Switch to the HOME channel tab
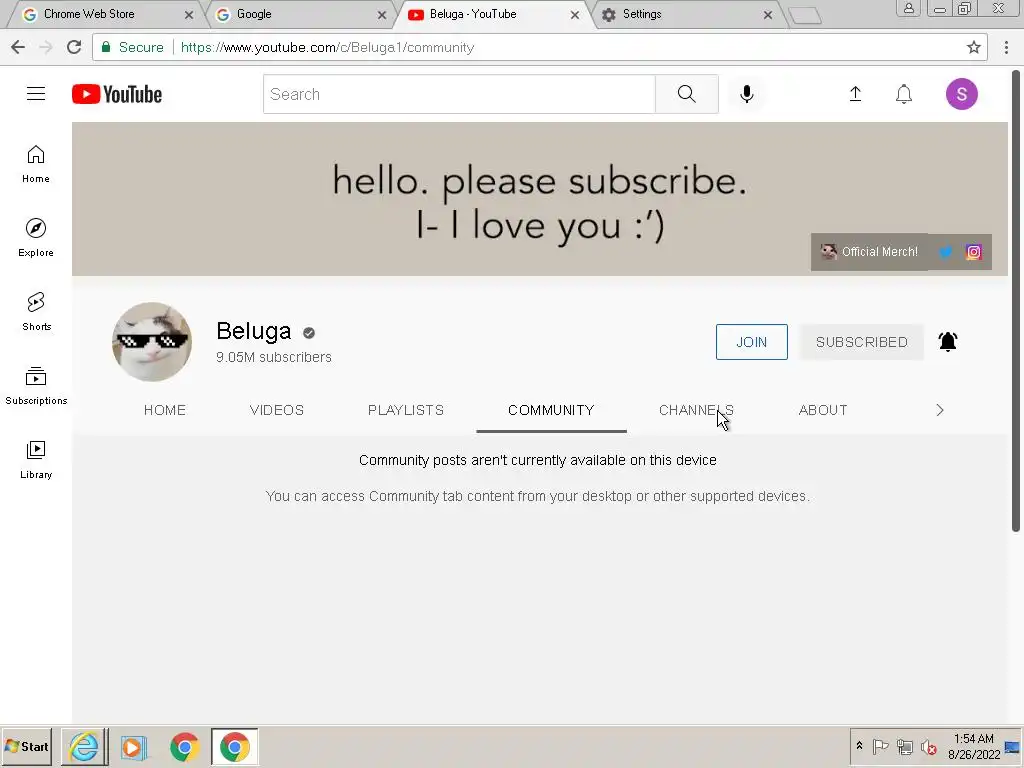1024x768 pixels. tap(165, 410)
